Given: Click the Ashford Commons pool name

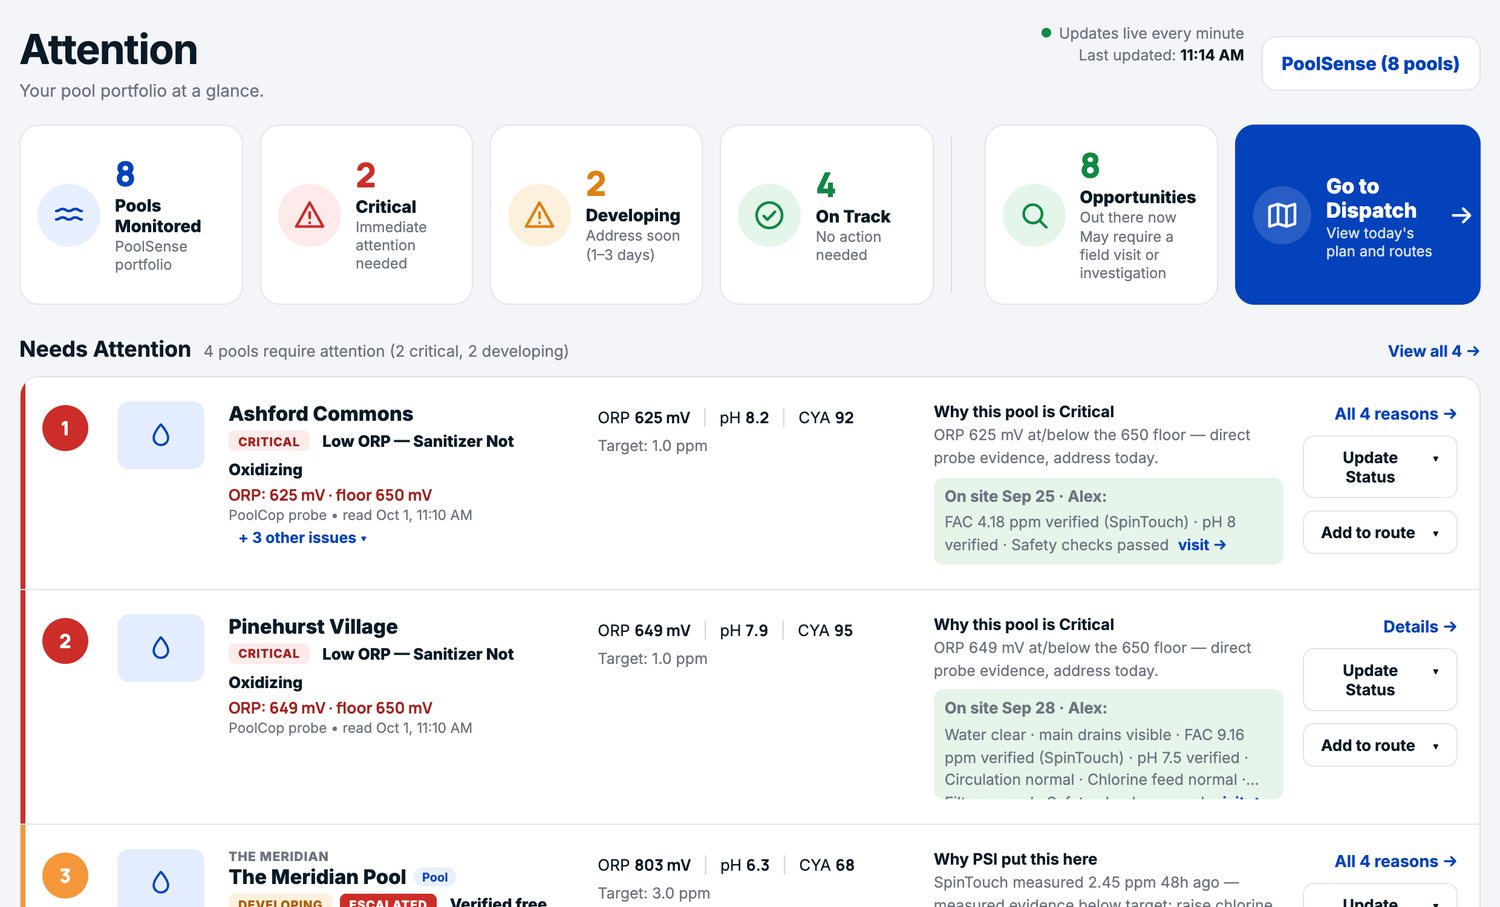Looking at the screenshot, I should pos(321,414).
